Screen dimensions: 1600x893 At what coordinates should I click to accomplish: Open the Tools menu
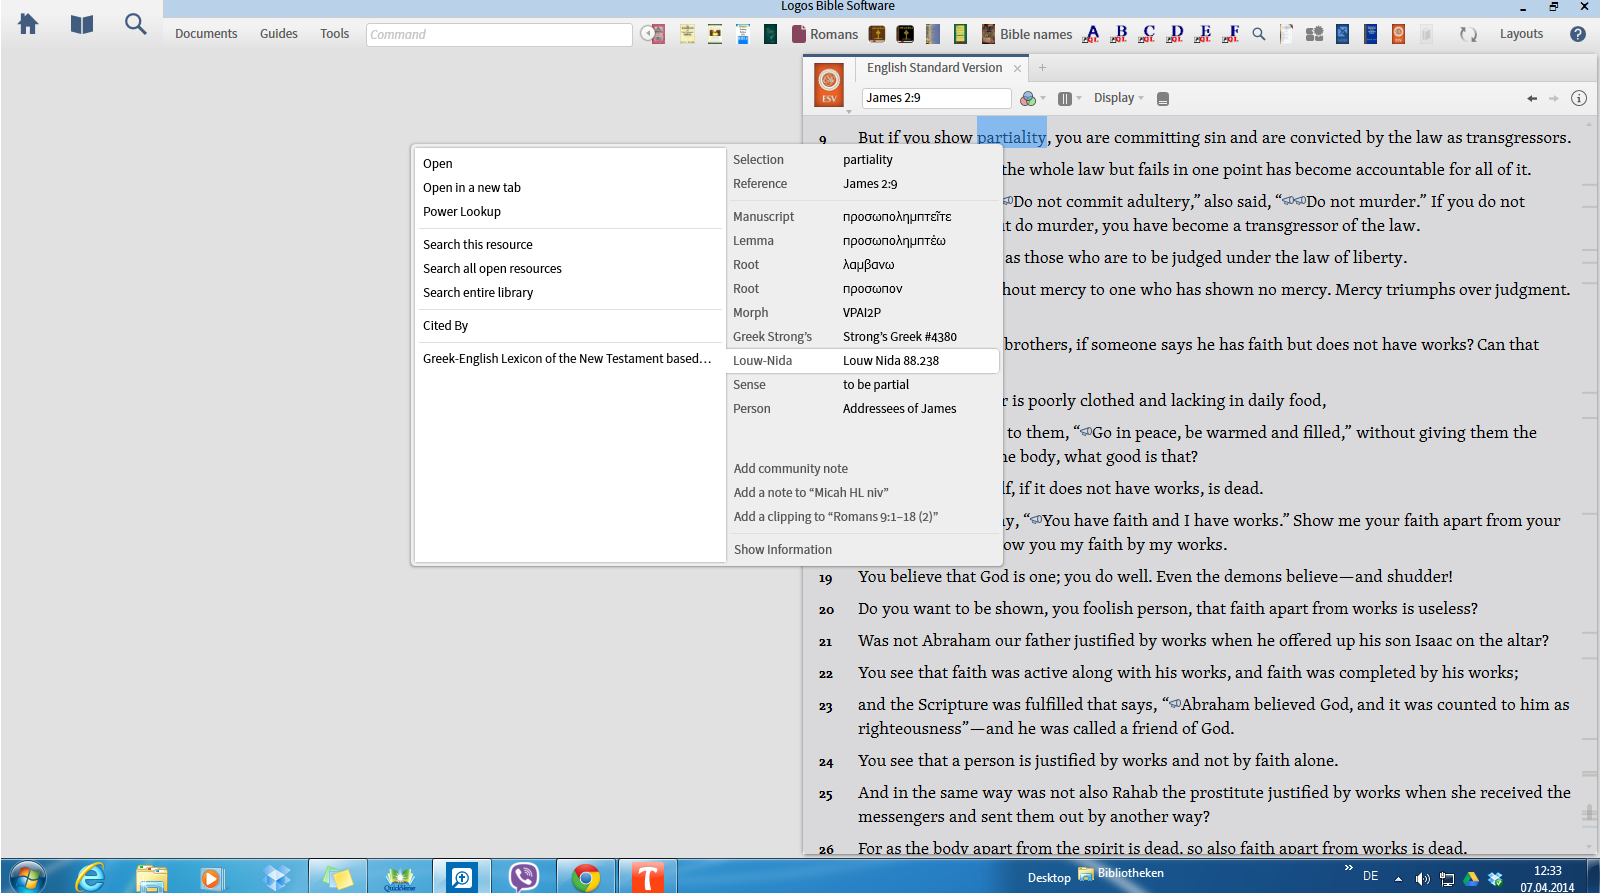[334, 34]
